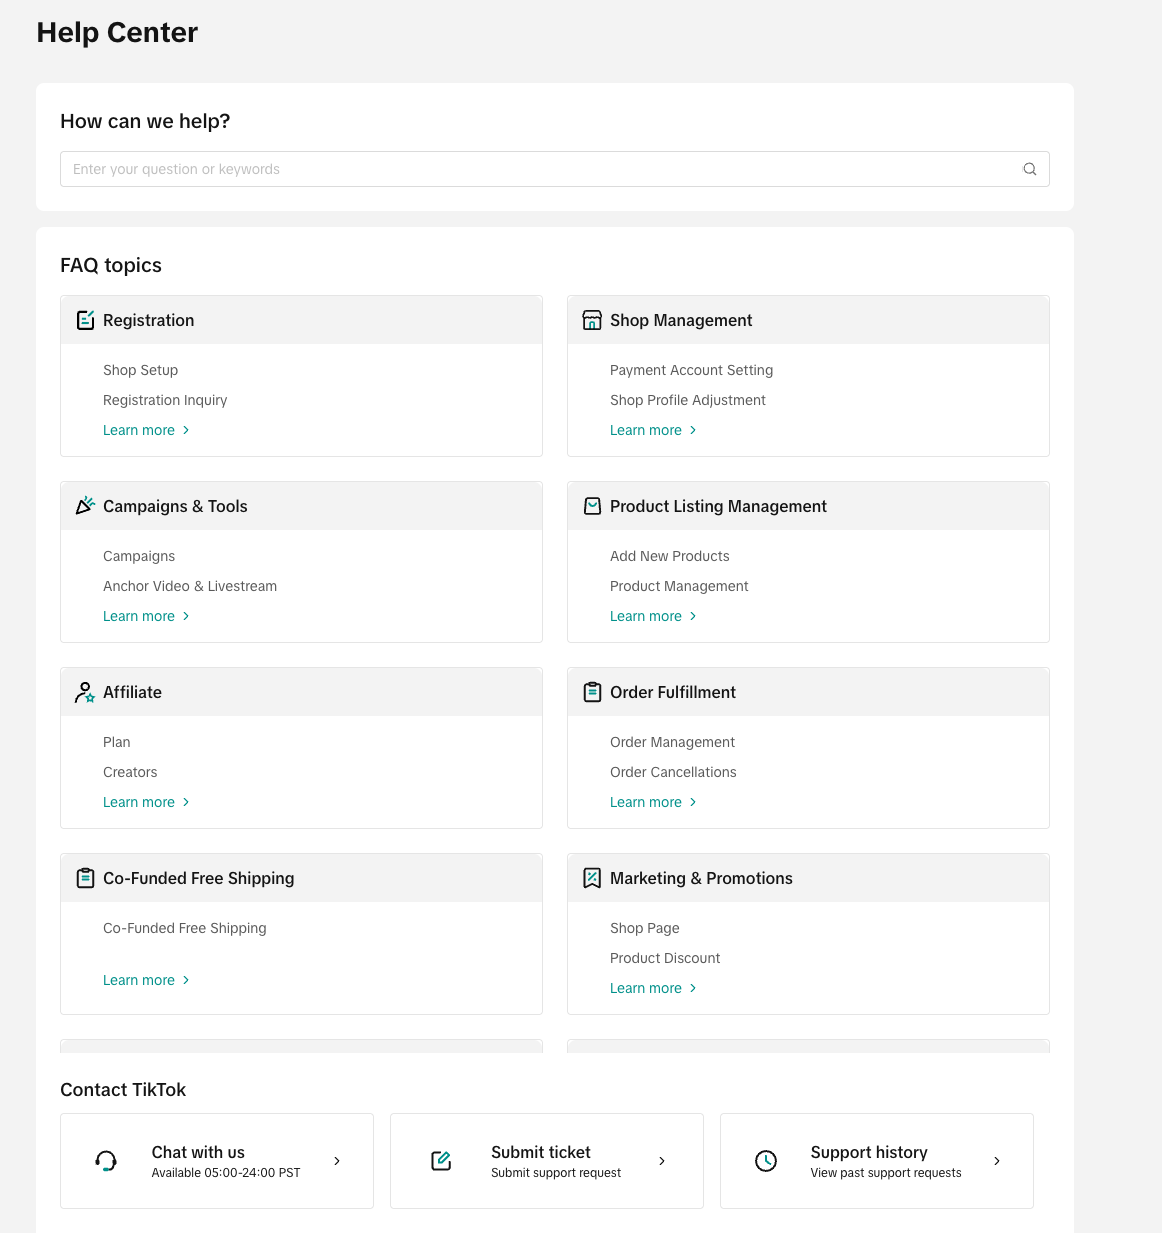Click the Order Fulfillment clipboard icon

pos(592,692)
